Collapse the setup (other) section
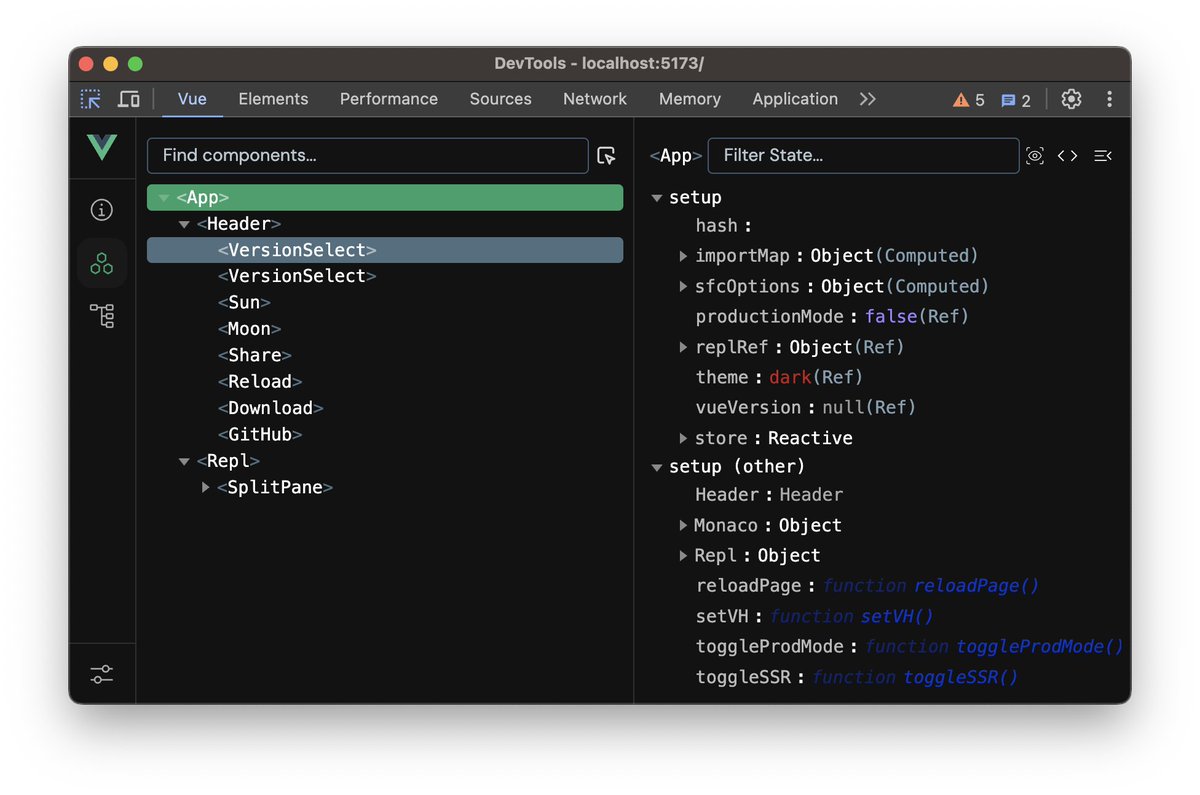Screen dimensions: 1200x795 [657, 467]
